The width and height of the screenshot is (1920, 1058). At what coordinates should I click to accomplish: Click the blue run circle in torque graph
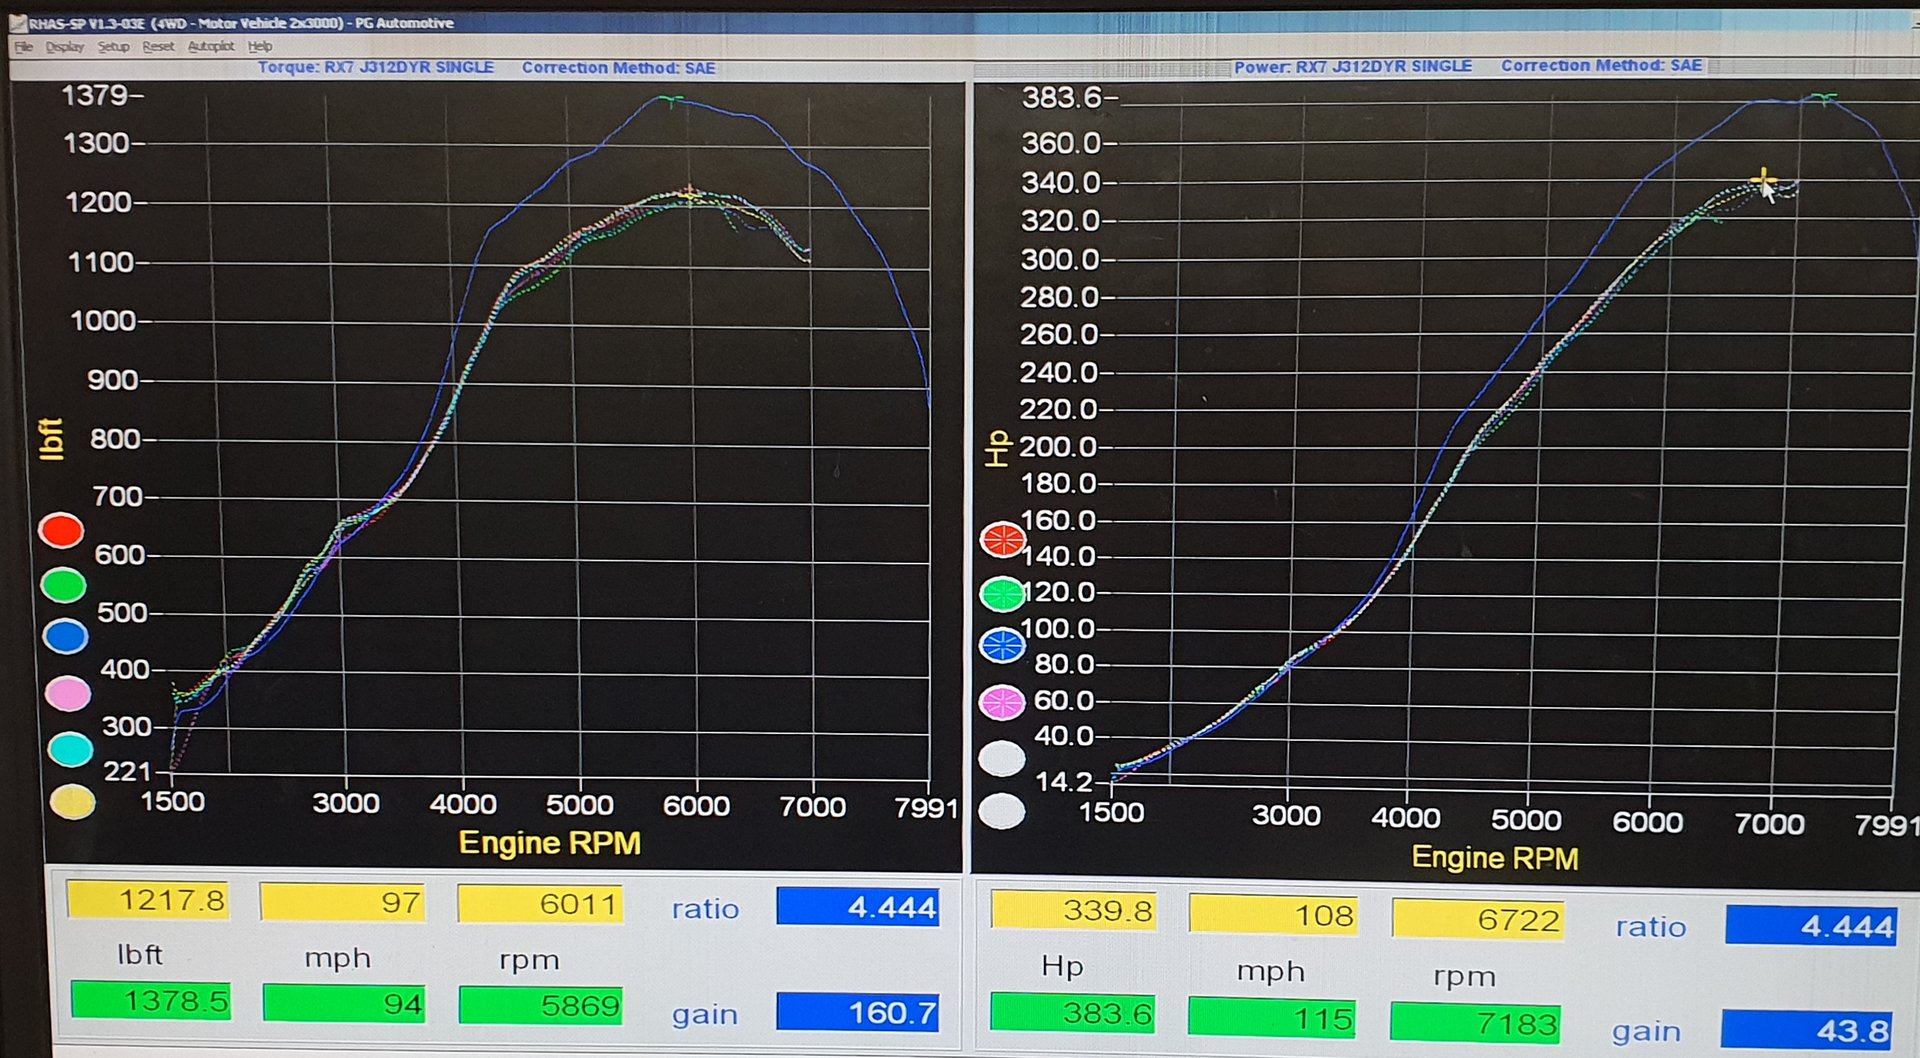click(66, 636)
